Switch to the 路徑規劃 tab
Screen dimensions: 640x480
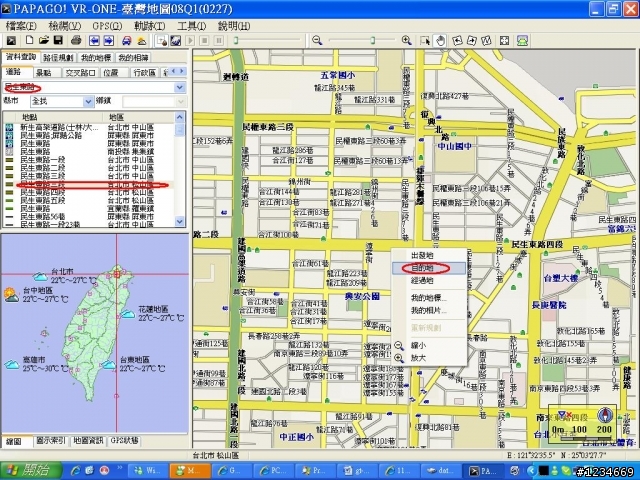tap(60, 58)
